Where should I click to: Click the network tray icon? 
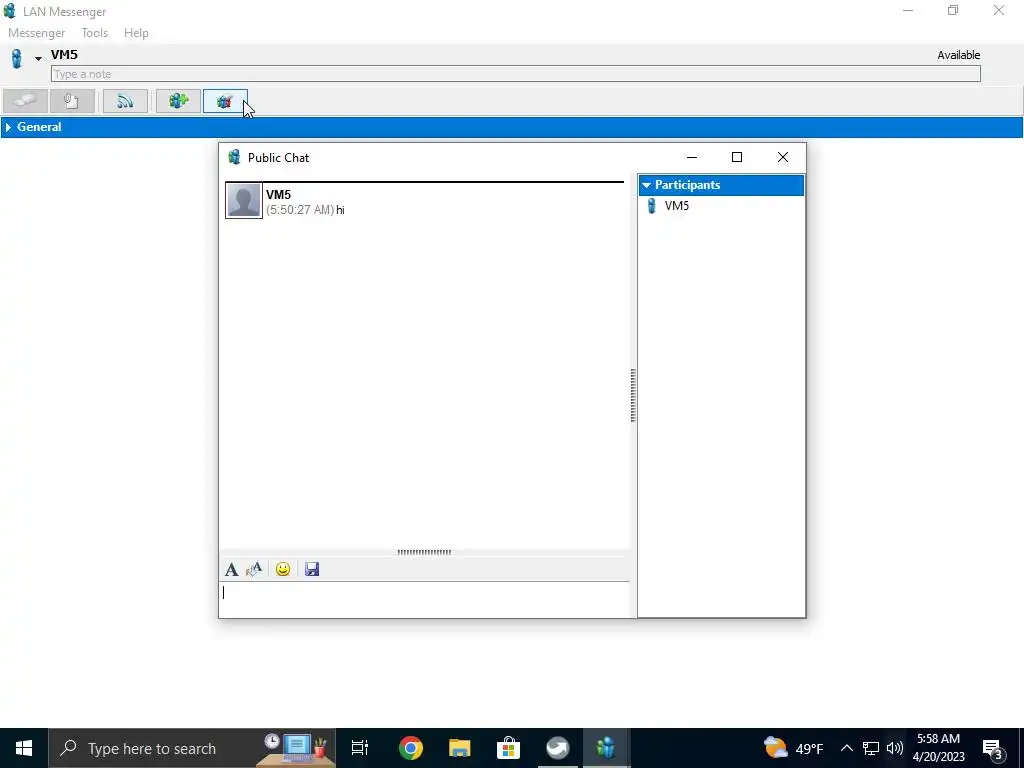[x=871, y=748]
